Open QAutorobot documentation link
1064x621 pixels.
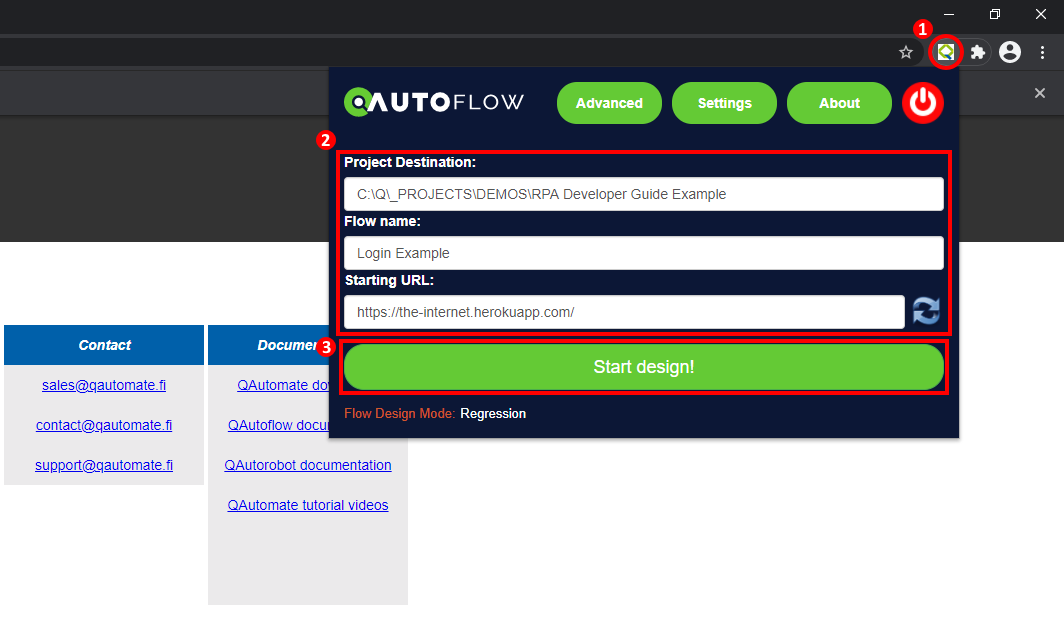(x=308, y=466)
